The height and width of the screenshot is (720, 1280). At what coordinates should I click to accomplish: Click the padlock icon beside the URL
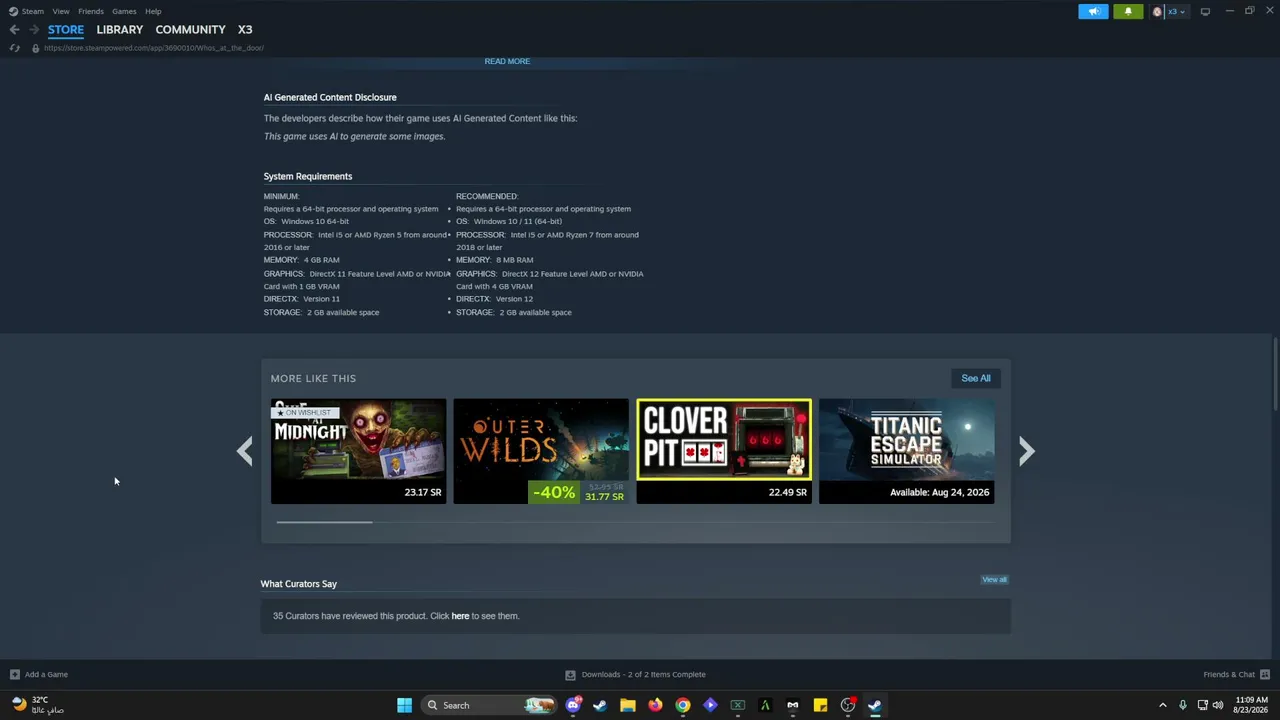(x=35, y=48)
